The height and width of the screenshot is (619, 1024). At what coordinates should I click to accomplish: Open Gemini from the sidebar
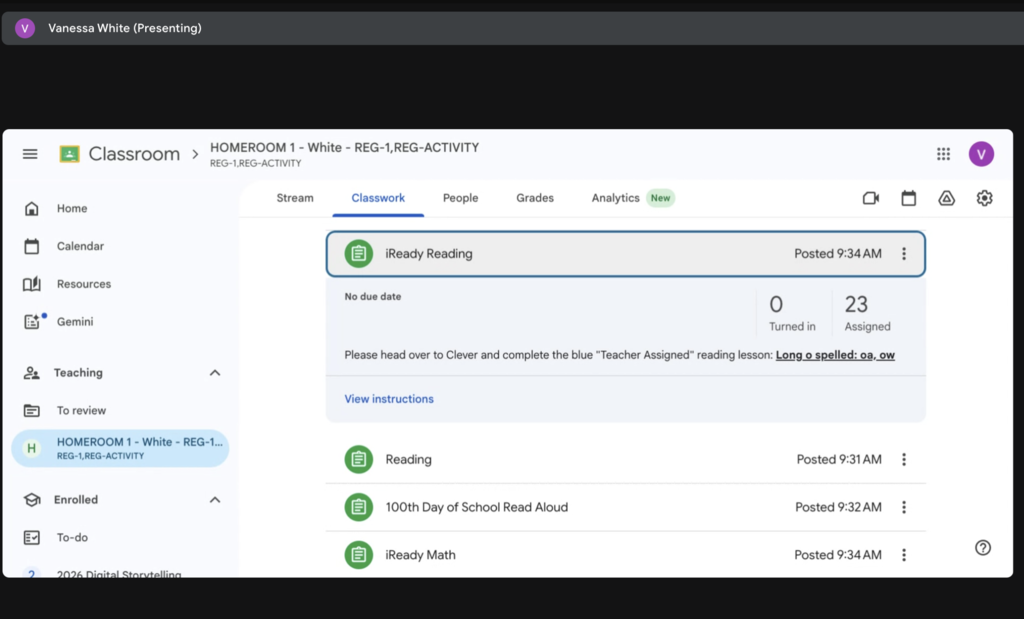[x=74, y=322]
